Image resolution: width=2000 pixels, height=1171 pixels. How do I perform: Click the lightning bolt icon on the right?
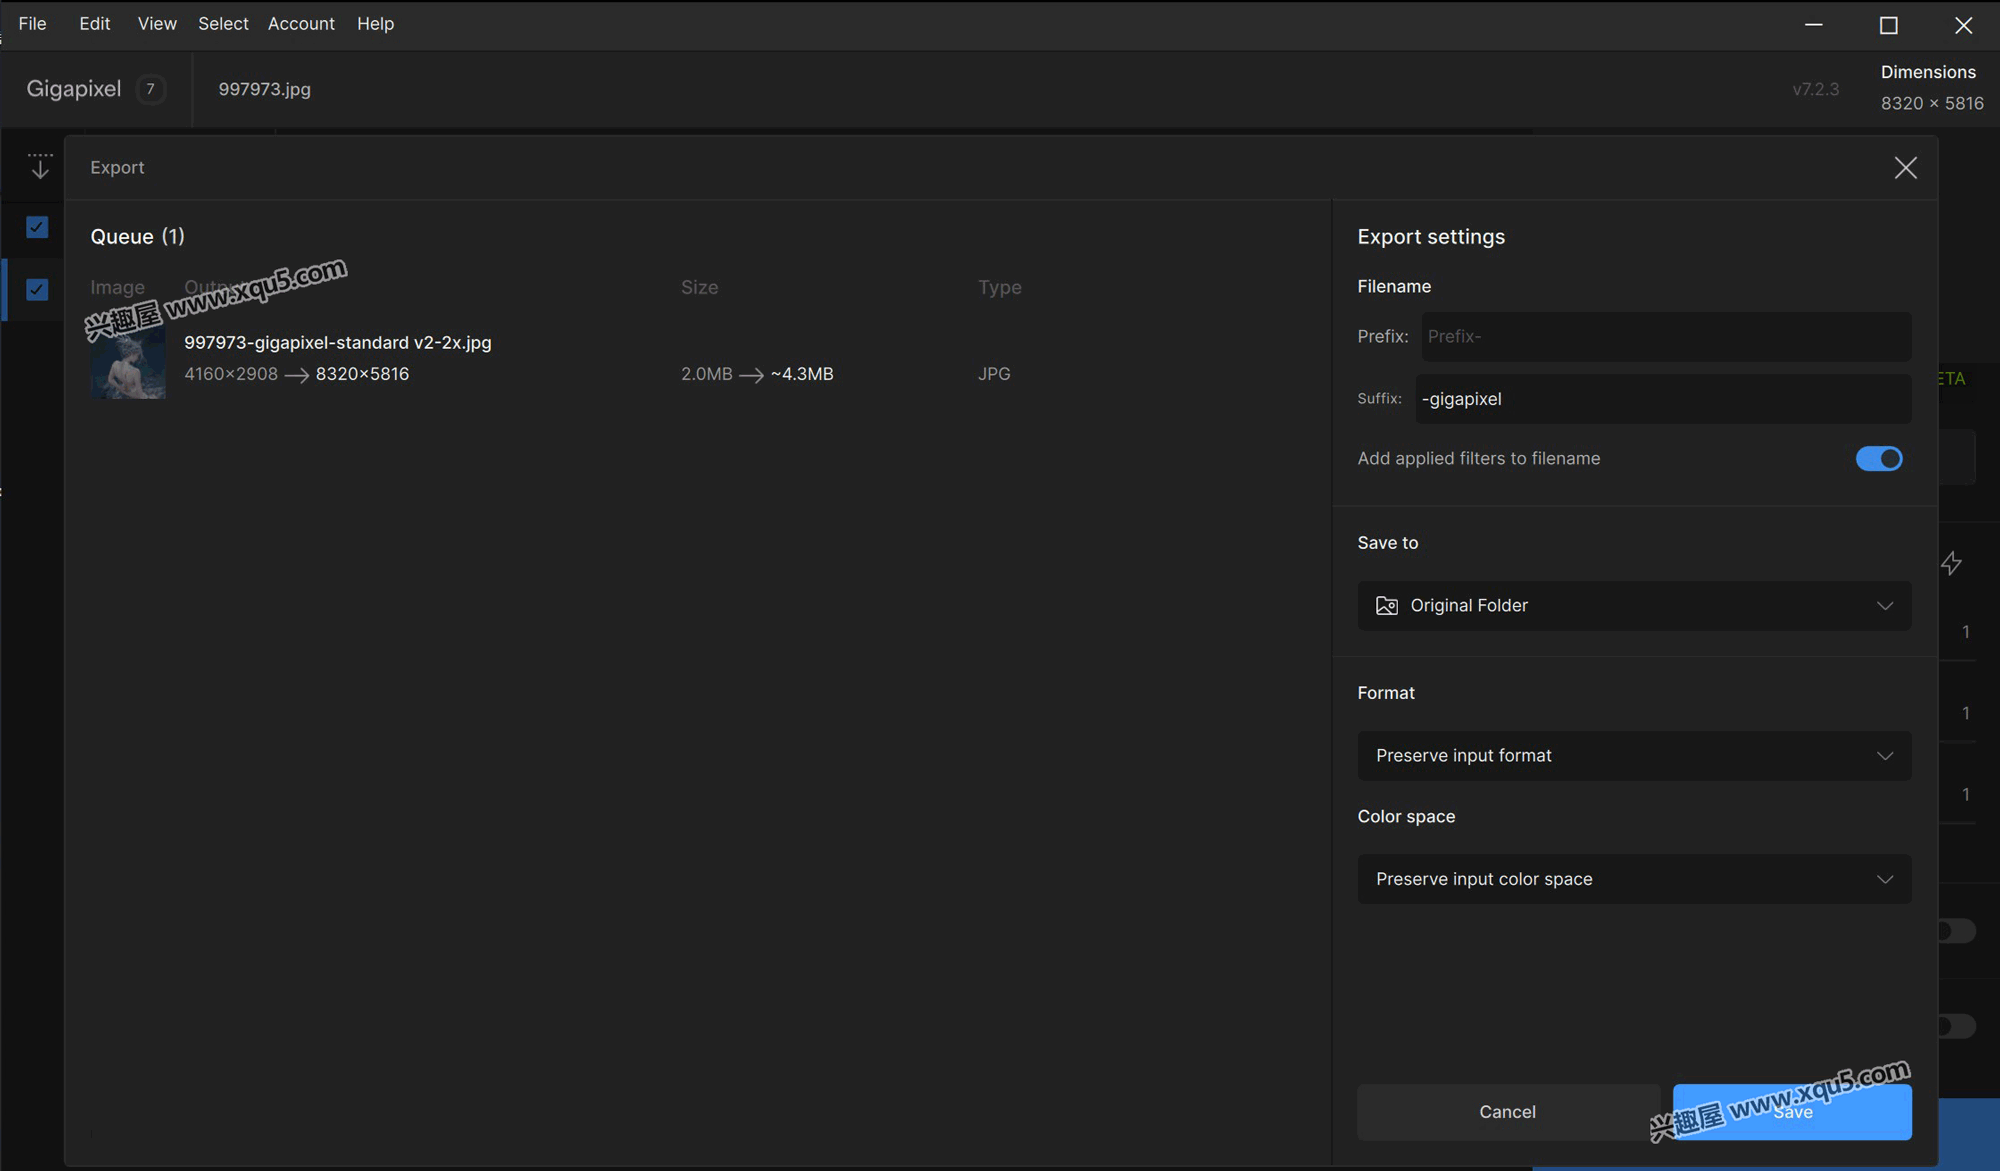pos(1951,564)
